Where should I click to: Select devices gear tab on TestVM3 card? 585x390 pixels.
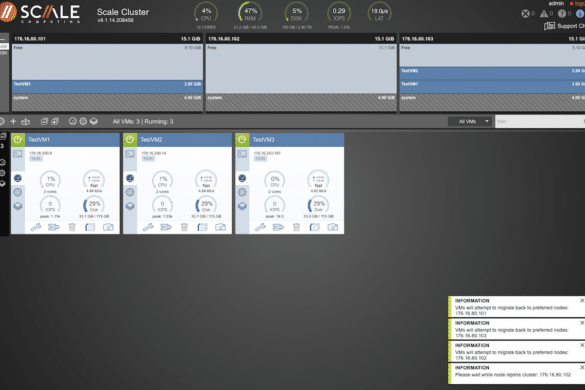click(242, 192)
